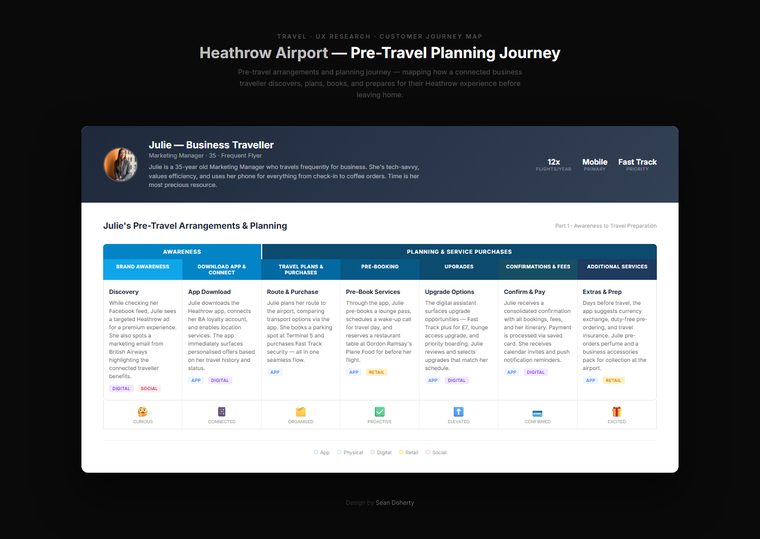
Task: Click the Connected phone emoji icon
Action: [222, 412]
